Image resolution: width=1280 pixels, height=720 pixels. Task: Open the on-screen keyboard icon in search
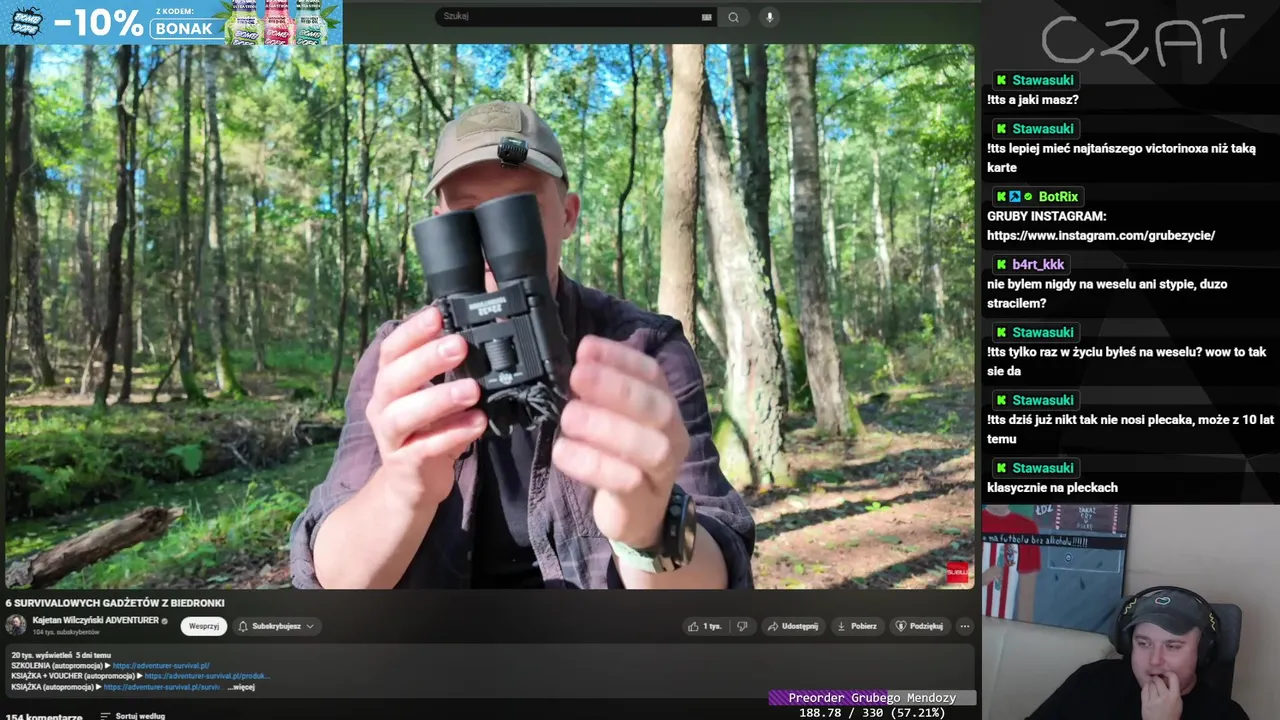(707, 17)
